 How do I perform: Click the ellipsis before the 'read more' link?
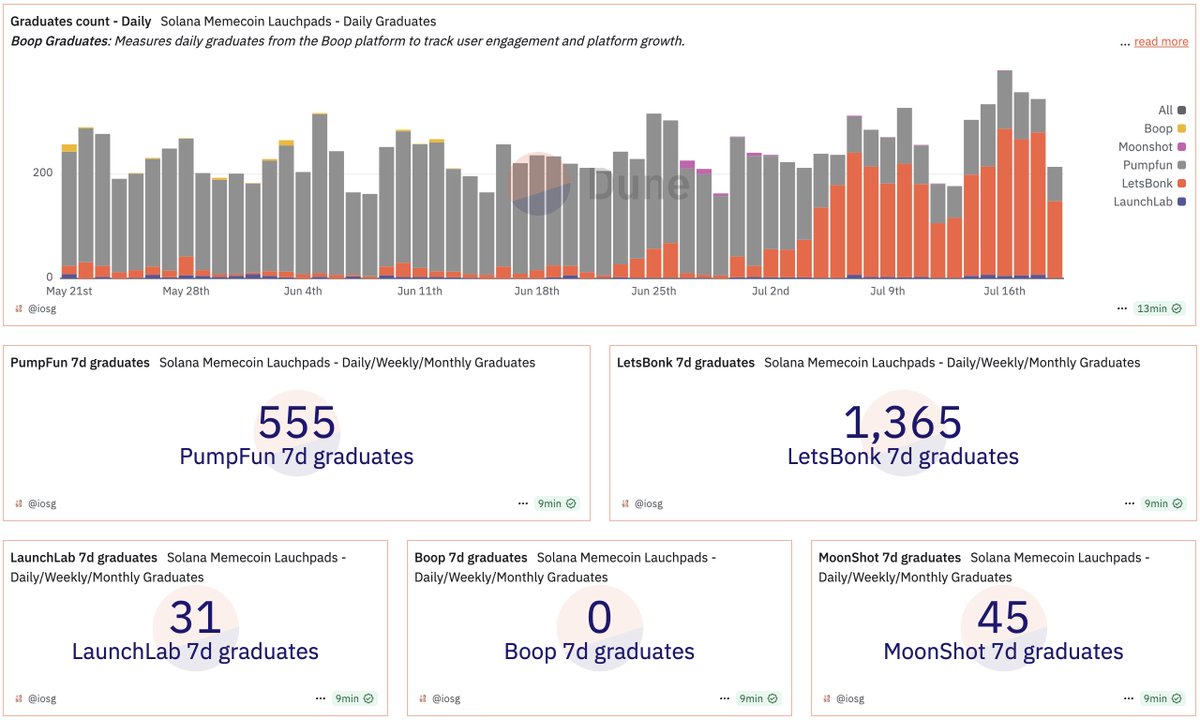1125,42
